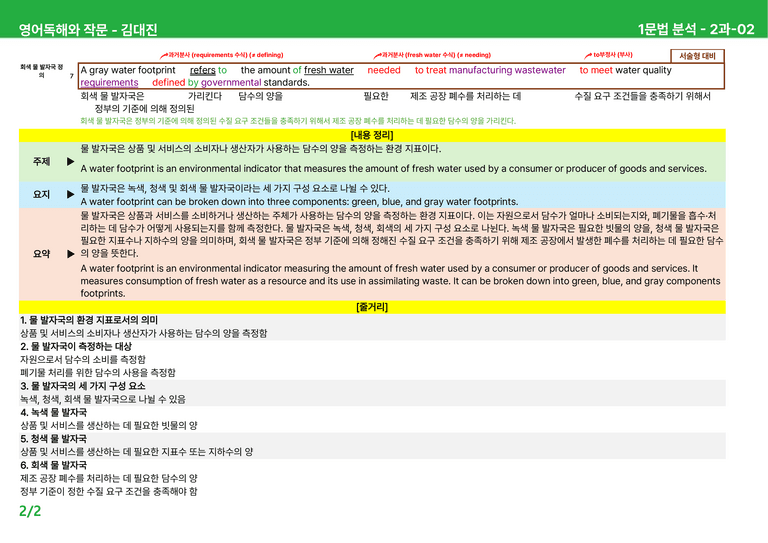Viewport: 768px width, 543px height.
Task: Click the line 녹색, 청색, 회색 물 발자국으로 나뉠 수 있음
Action: (x=103, y=400)
